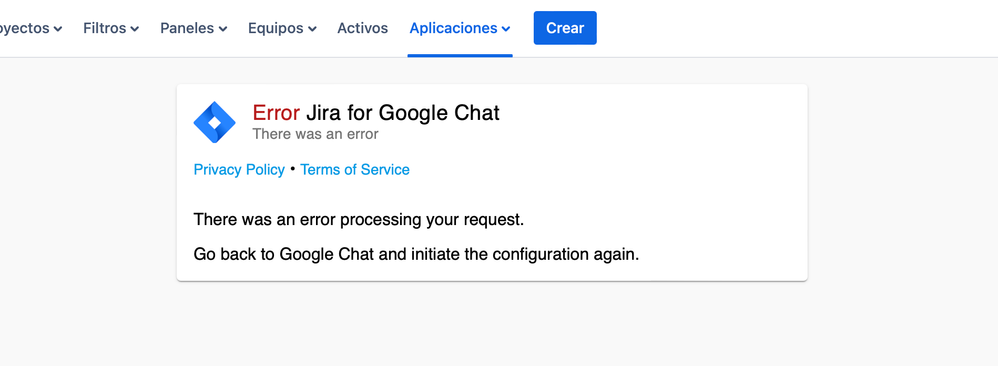Go to Activos in navigation bar
998x366 pixels.
[x=362, y=28]
